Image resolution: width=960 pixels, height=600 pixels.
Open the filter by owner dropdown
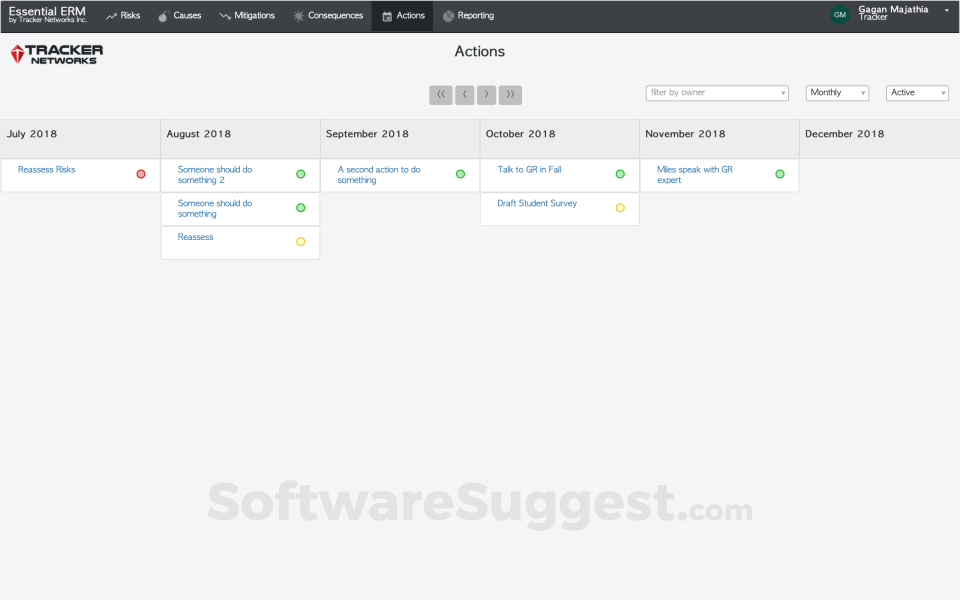point(717,93)
